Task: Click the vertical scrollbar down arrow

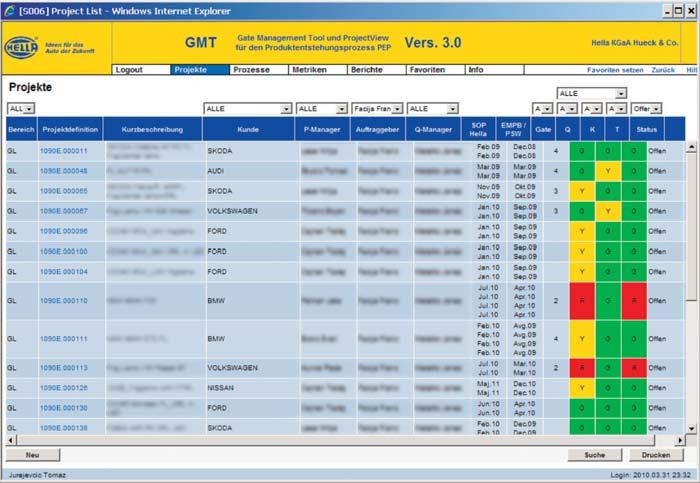Action: pyautogui.click(x=691, y=429)
